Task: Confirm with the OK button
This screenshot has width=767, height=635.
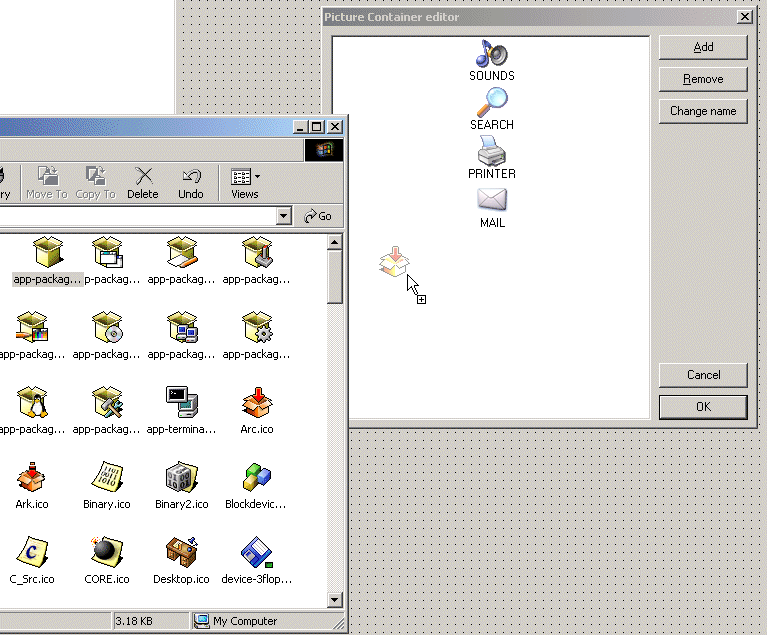Action: [x=703, y=407]
